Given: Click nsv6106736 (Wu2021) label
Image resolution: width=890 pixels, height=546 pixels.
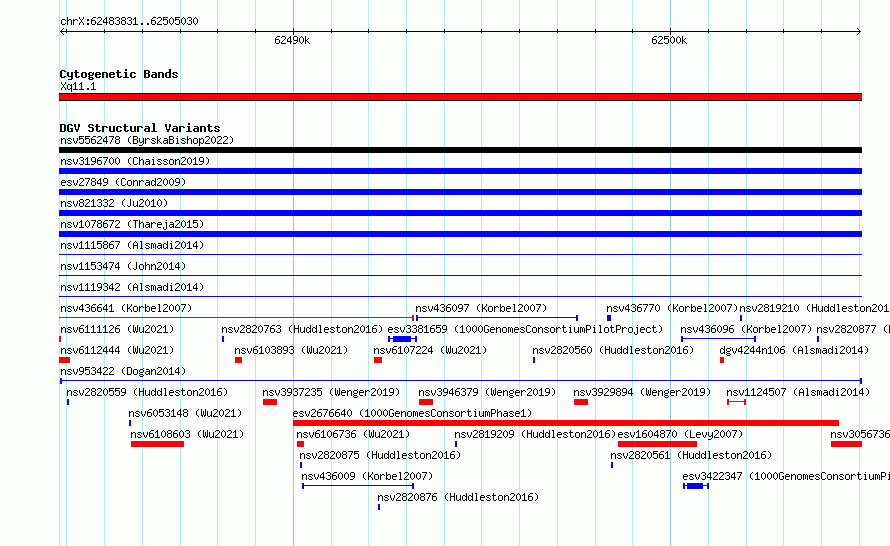Looking at the screenshot, I should click(x=353, y=434).
